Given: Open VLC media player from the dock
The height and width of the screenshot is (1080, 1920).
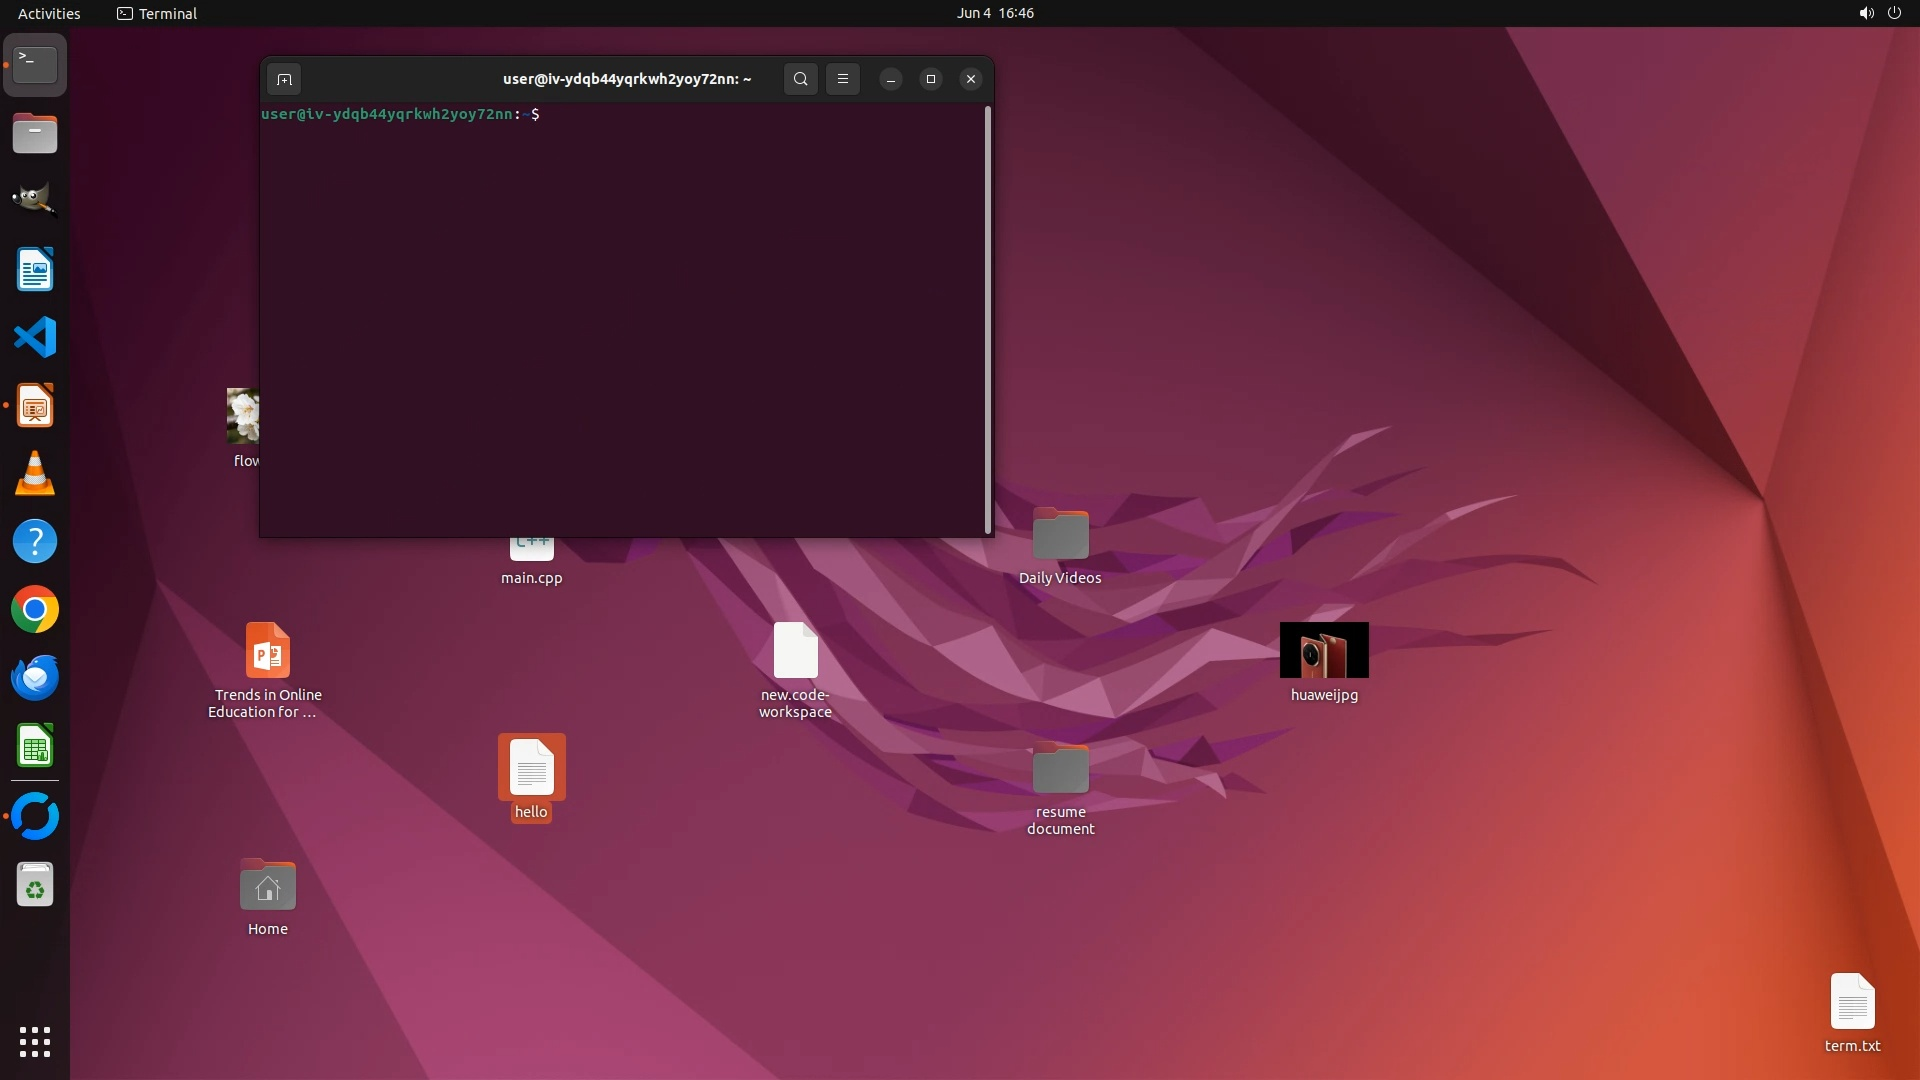Looking at the screenshot, I should pyautogui.click(x=35, y=473).
